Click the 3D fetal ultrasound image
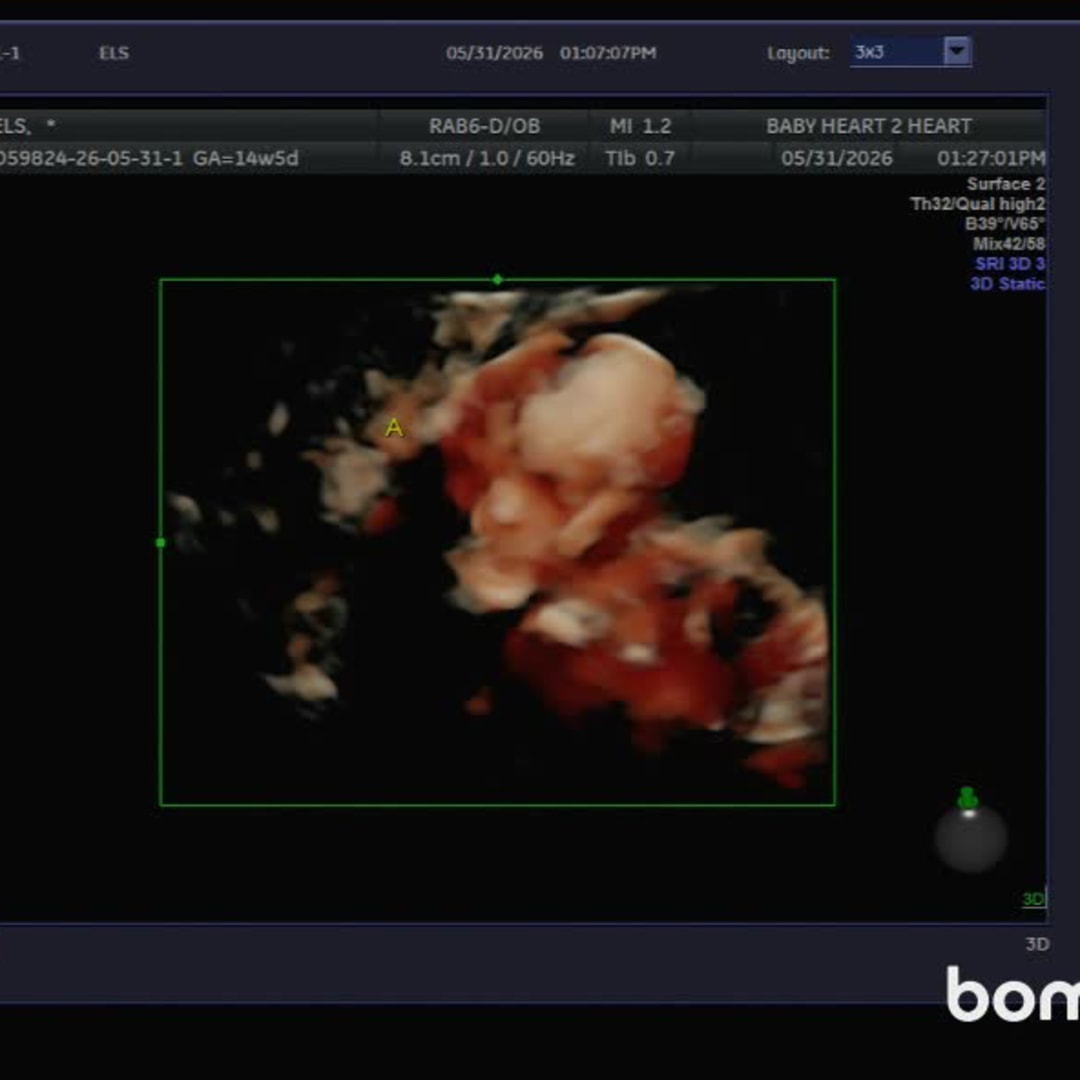 pos(497,542)
